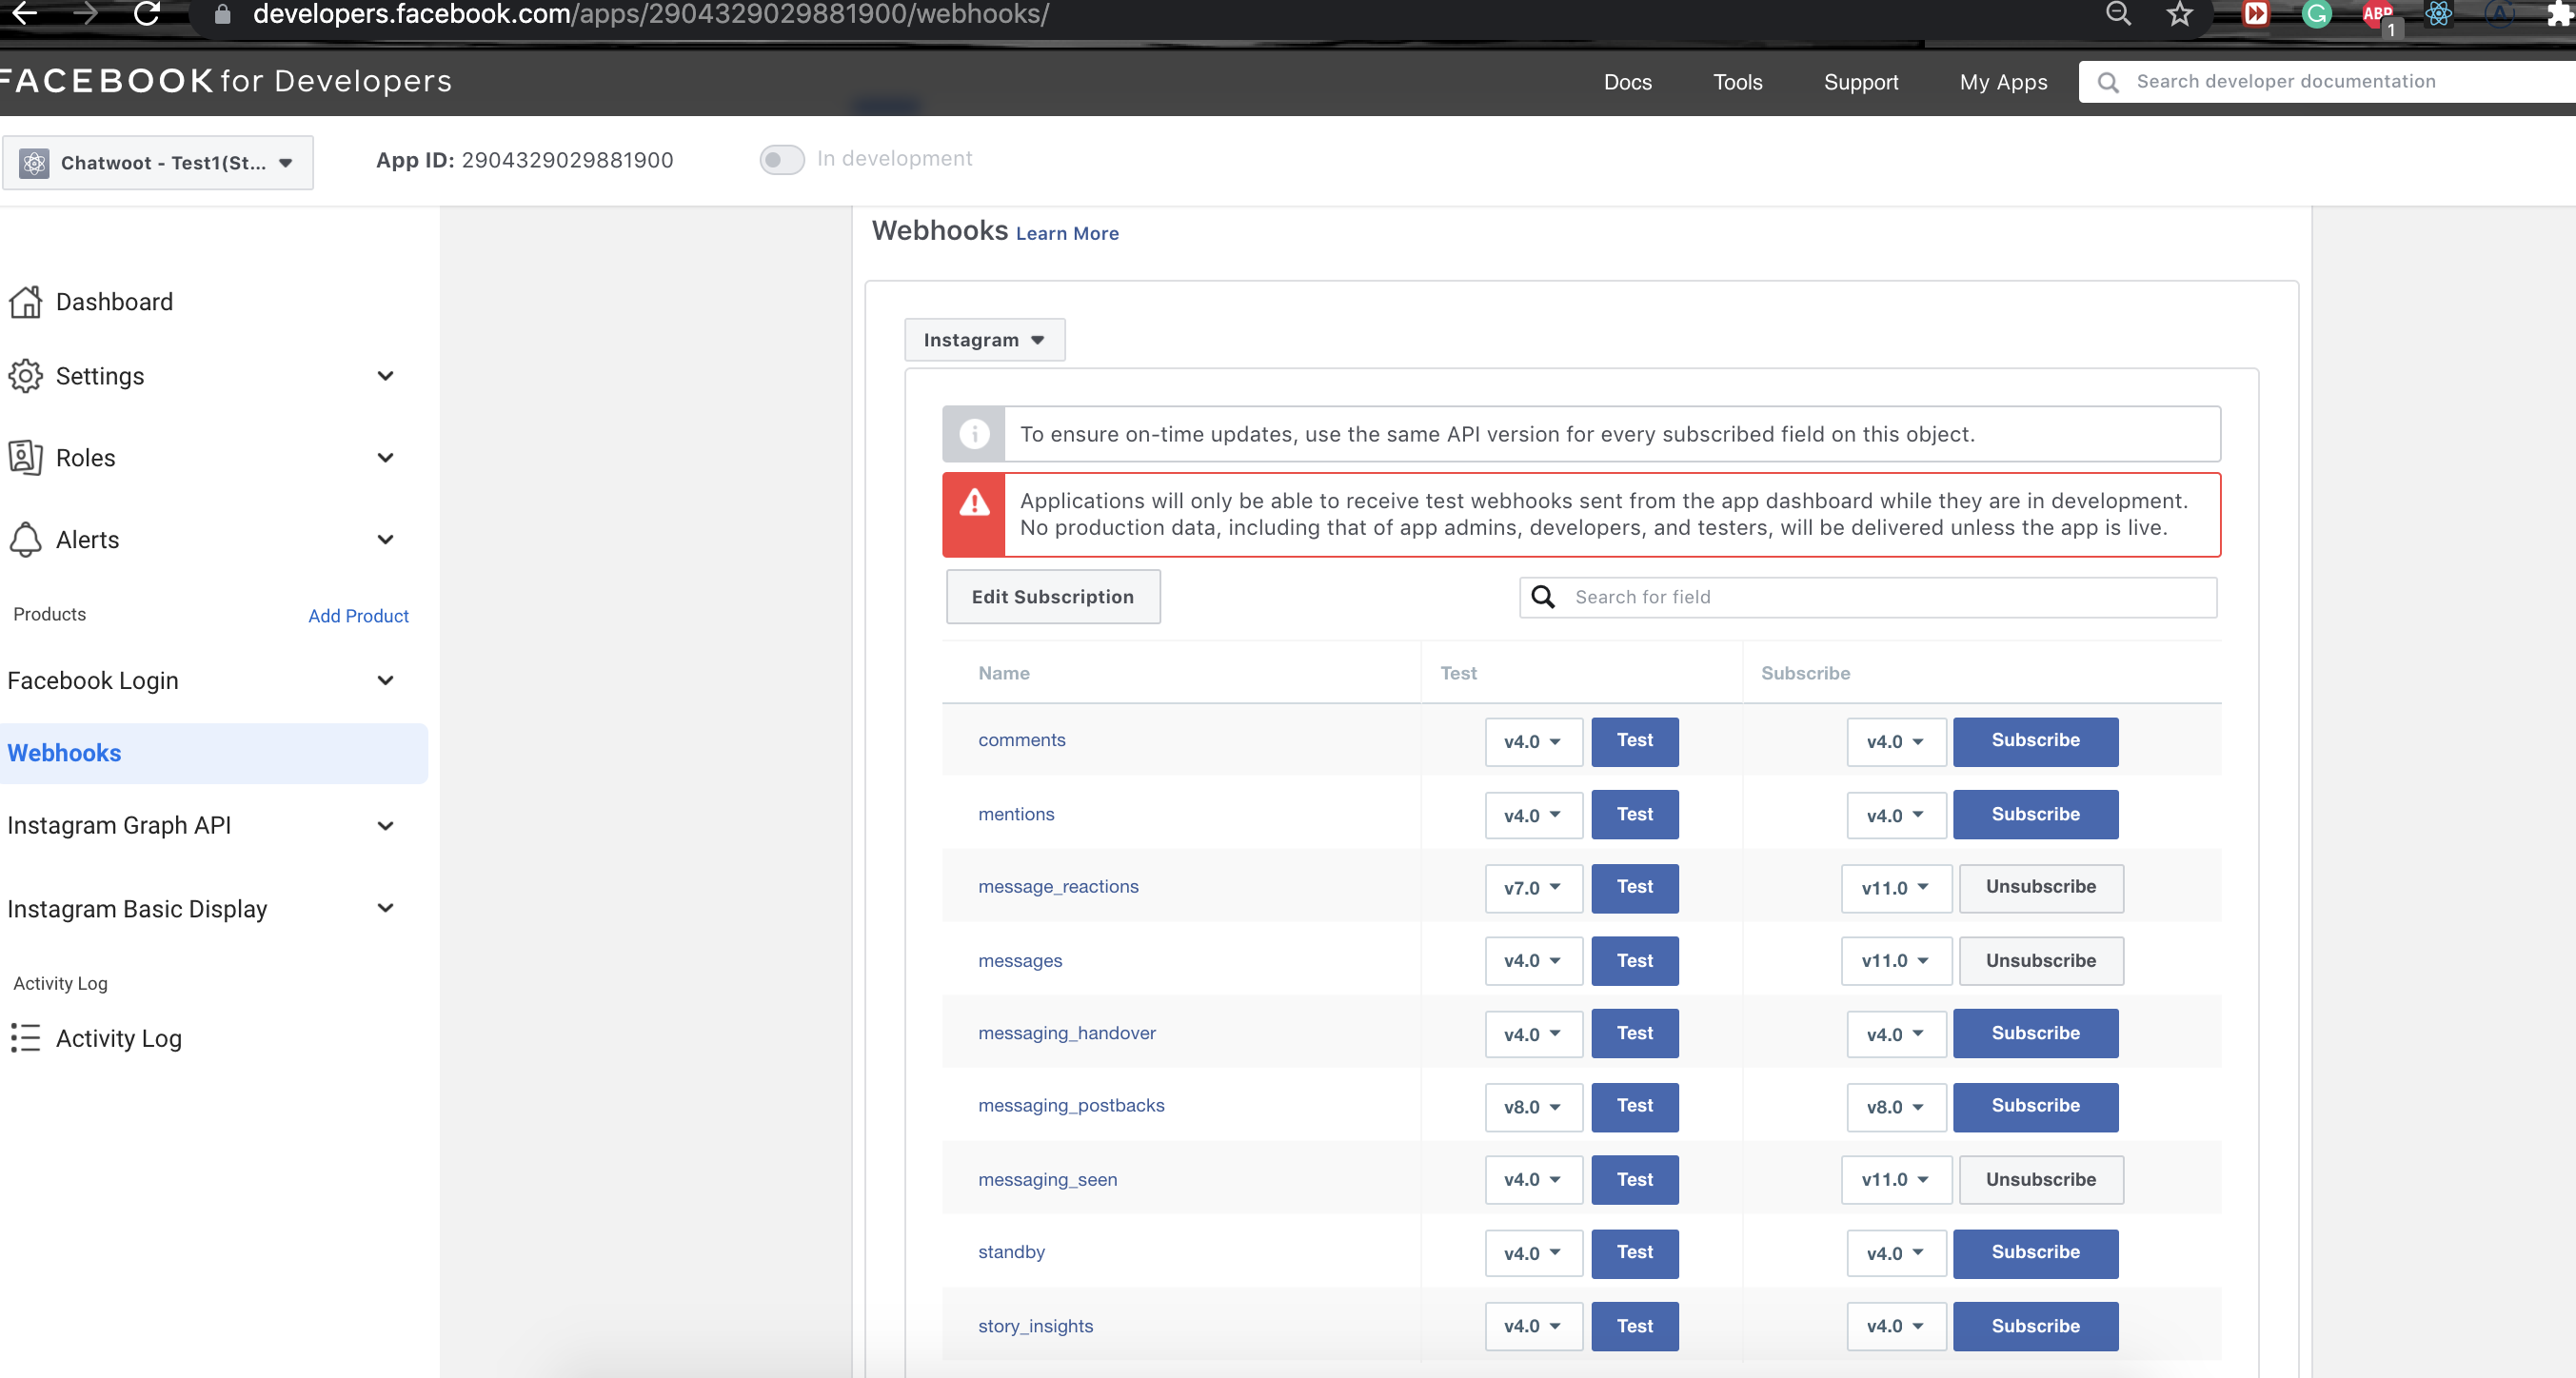Screen dimensions: 2576x1378
Task: Click the Settings gear icon in sidebar
Action: click(25, 376)
